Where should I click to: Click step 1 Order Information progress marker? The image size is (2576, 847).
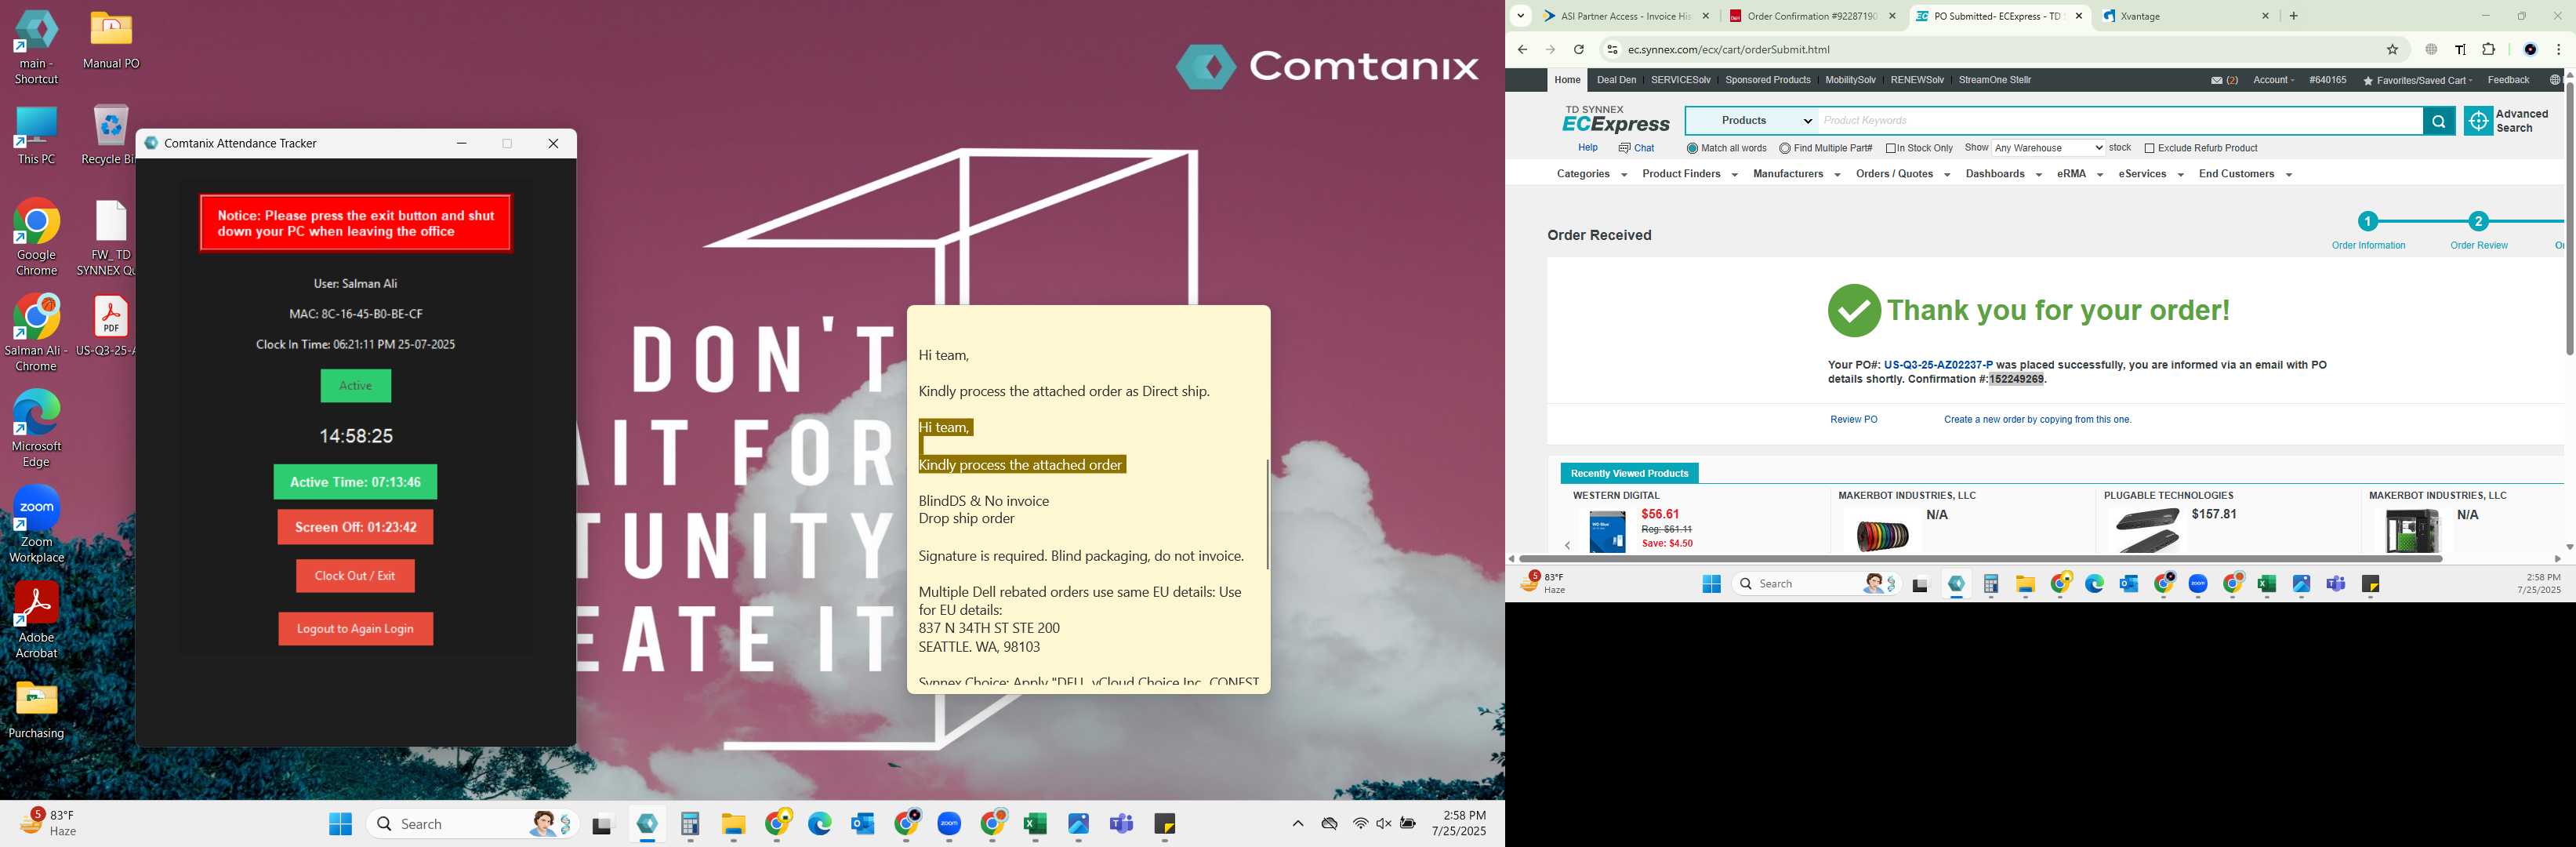[x=2367, y=221]
